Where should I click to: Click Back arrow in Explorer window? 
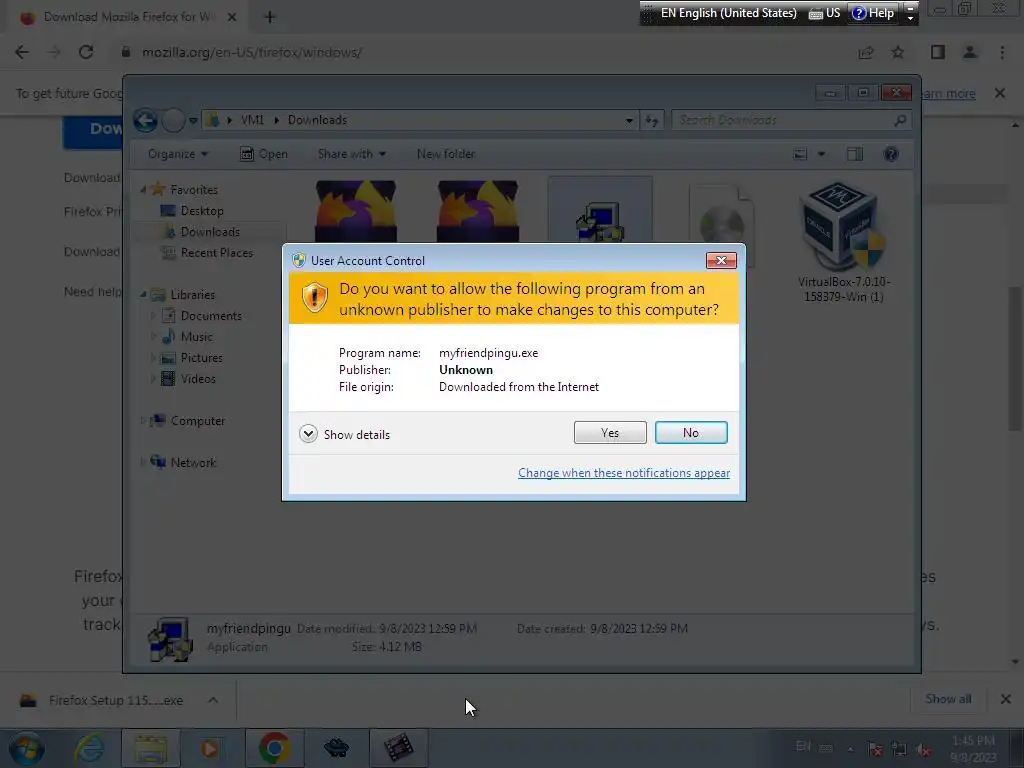[x=146, y=120]
